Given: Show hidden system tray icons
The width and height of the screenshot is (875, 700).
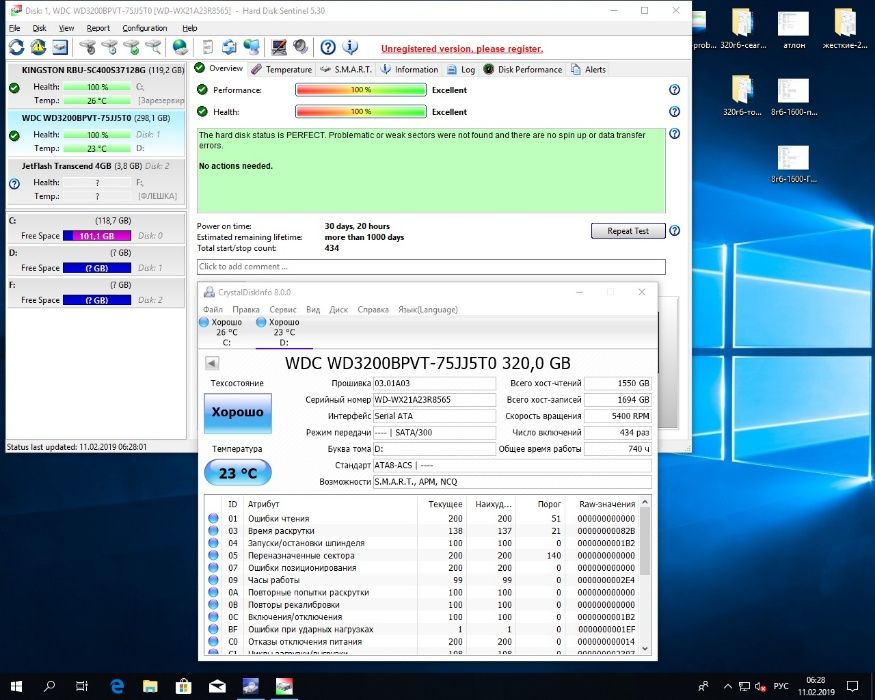Looking at the screenshot, I should pos(728,686).
